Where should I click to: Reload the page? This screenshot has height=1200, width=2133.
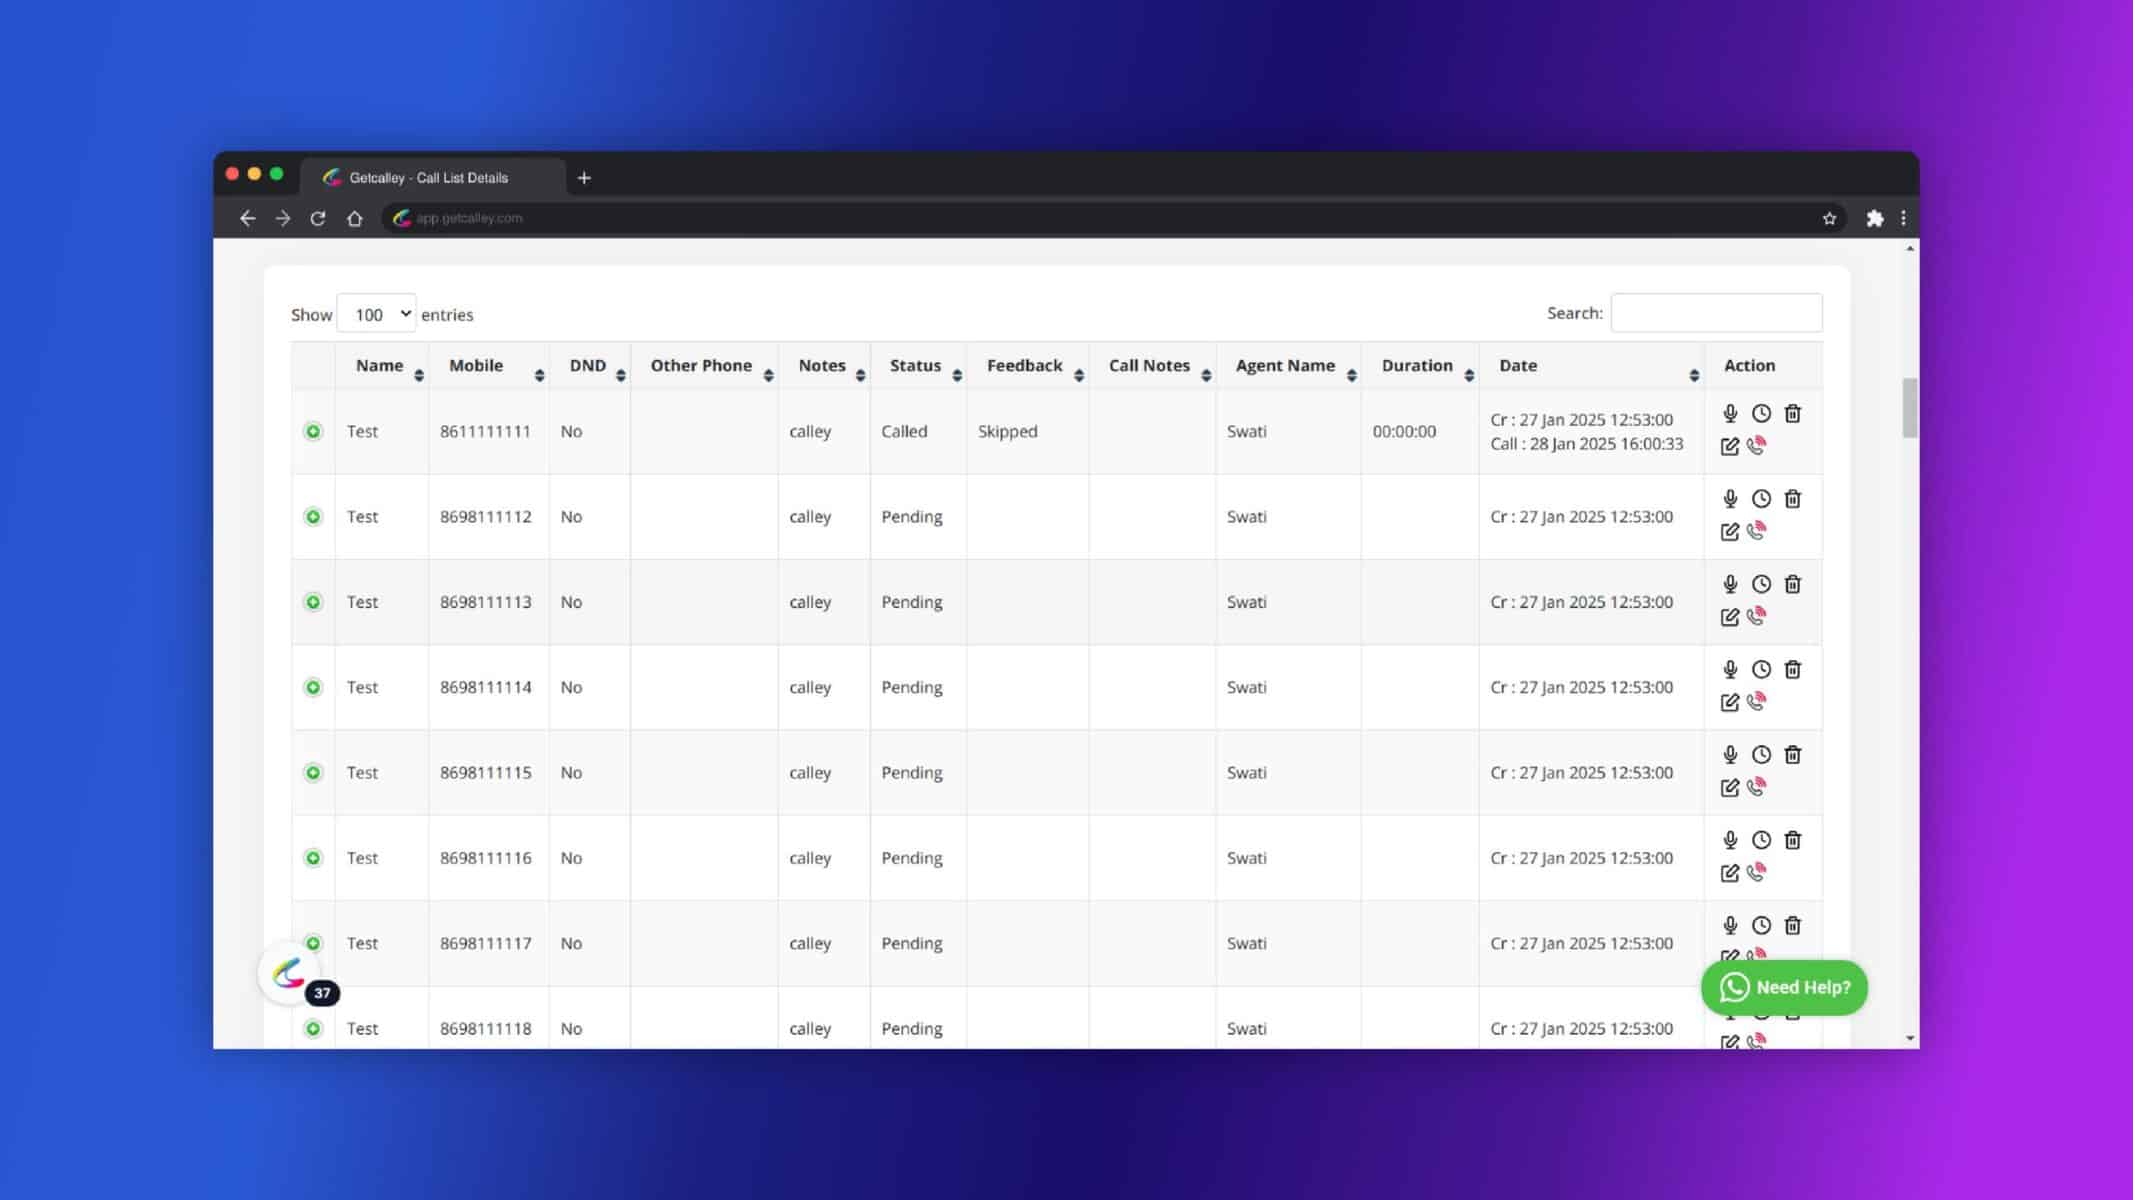318,218
